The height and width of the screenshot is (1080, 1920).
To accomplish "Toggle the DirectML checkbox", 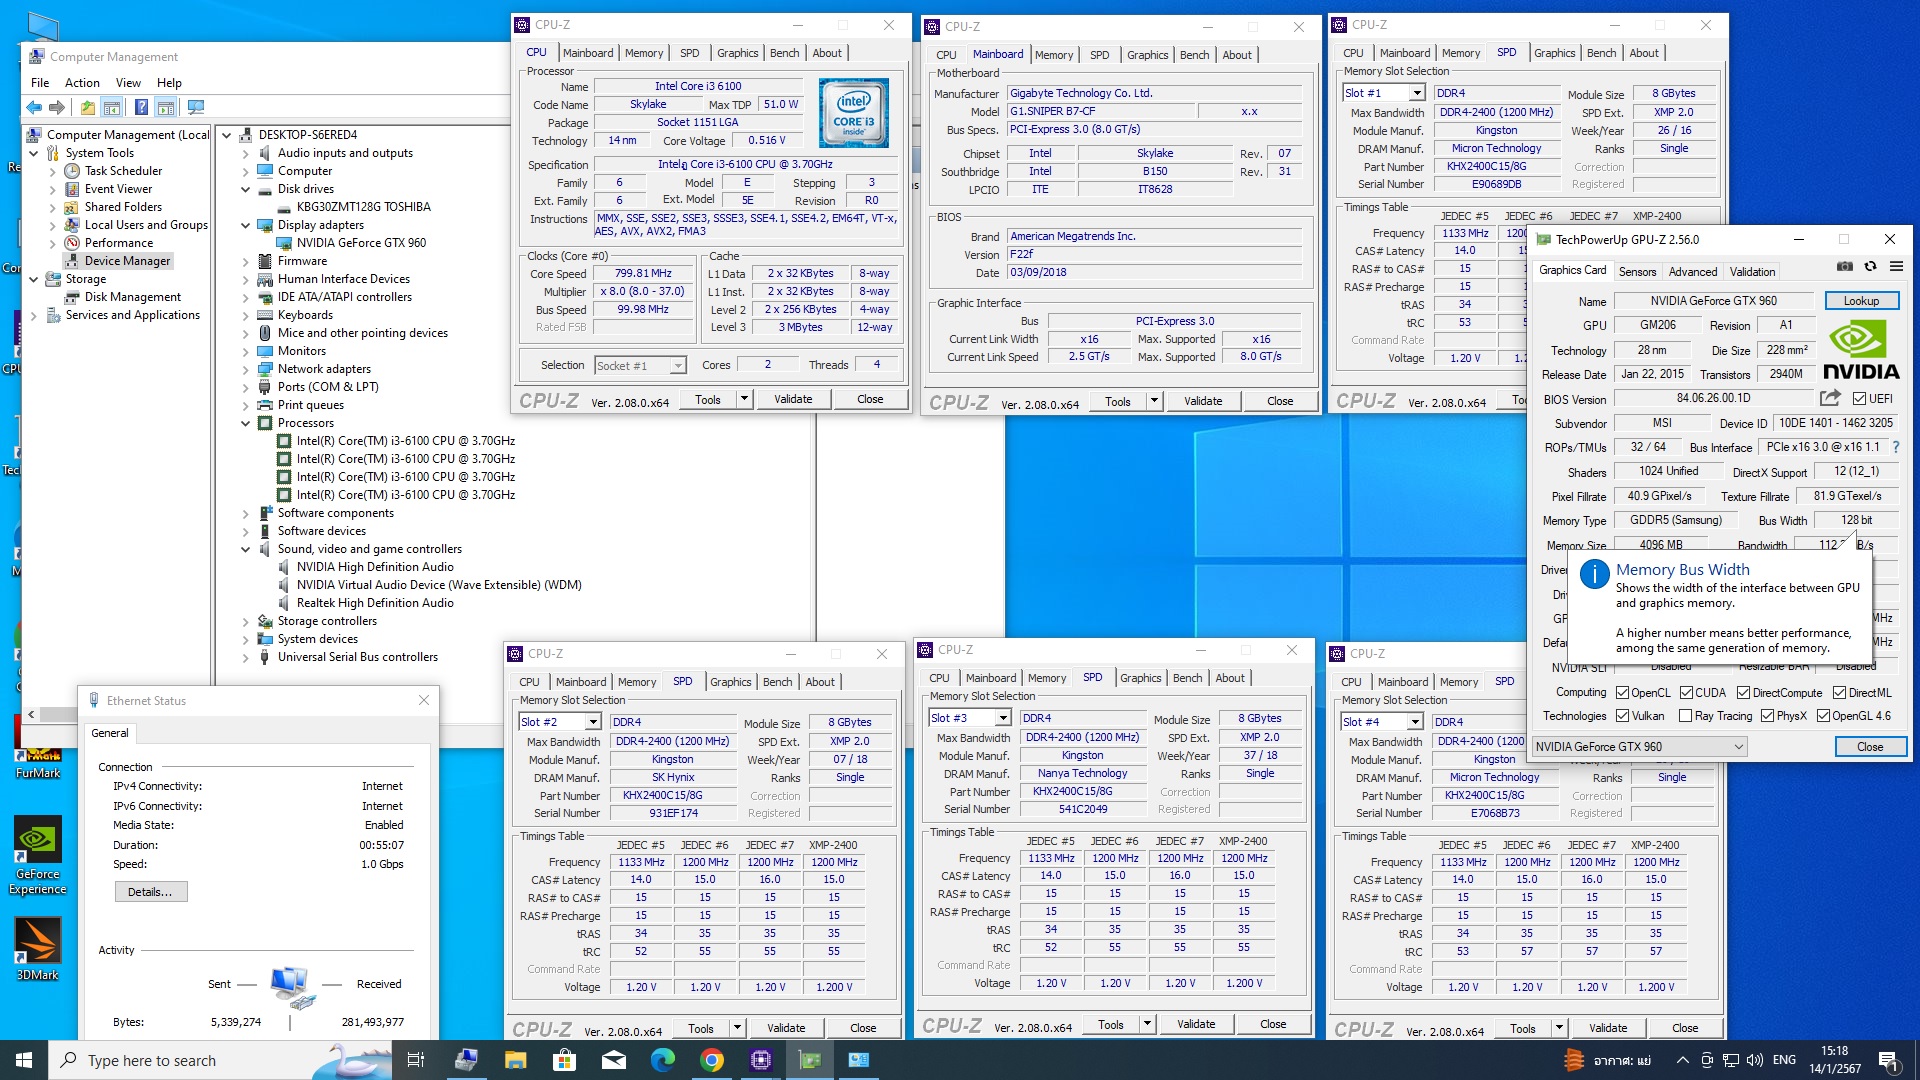I will tap(1840, 692).
